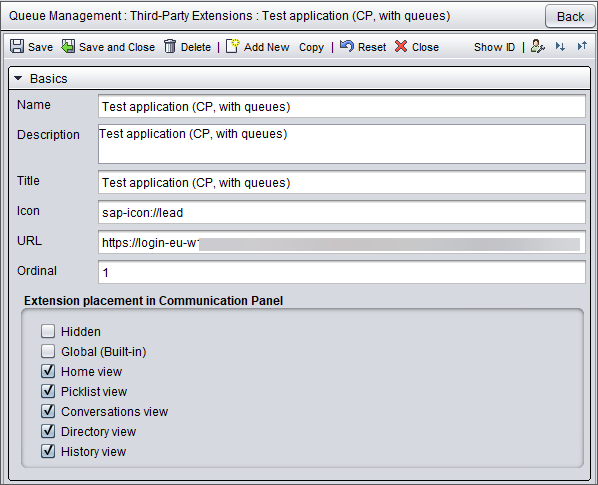Select the Ordinal input field
This screenshot has height=485, width=598.
coord(342,272)
